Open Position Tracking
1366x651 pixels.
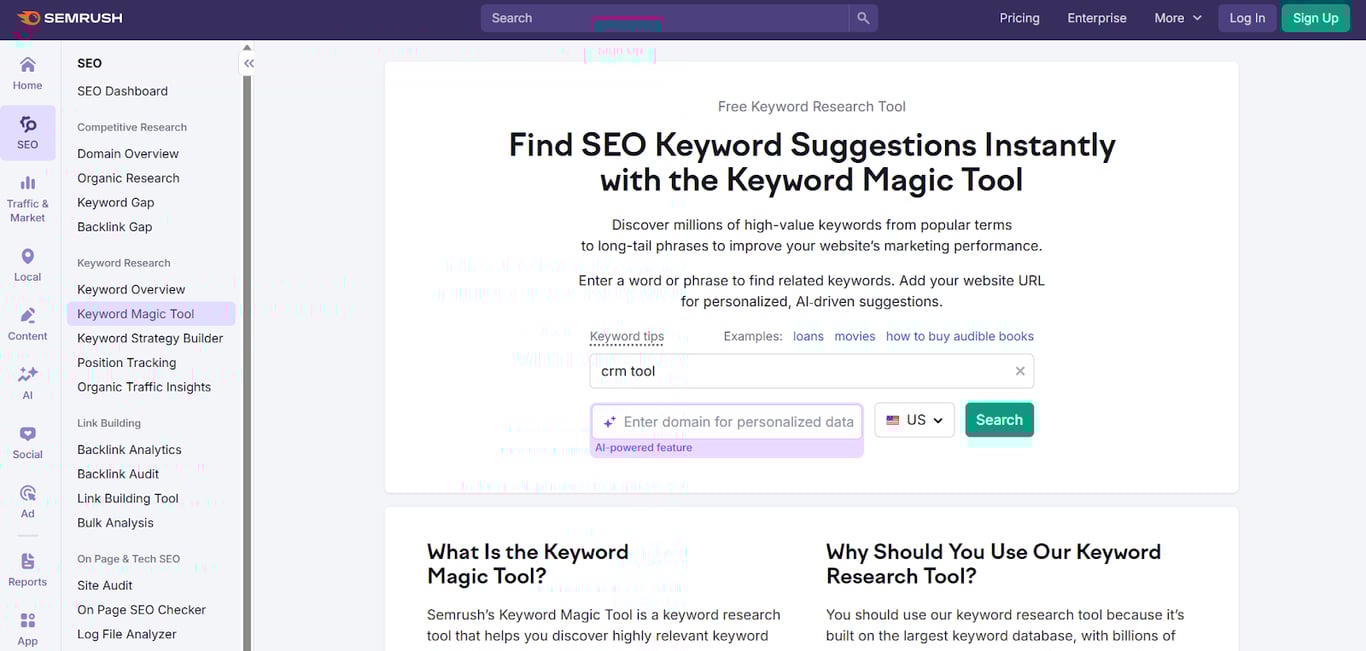click(x=127, y=363)
